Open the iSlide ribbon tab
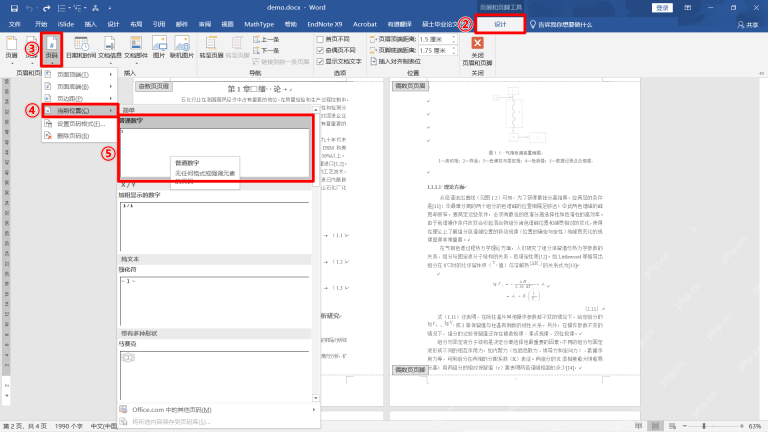The width and height of the screenshot is (768, 432). [x=66, y=24]
